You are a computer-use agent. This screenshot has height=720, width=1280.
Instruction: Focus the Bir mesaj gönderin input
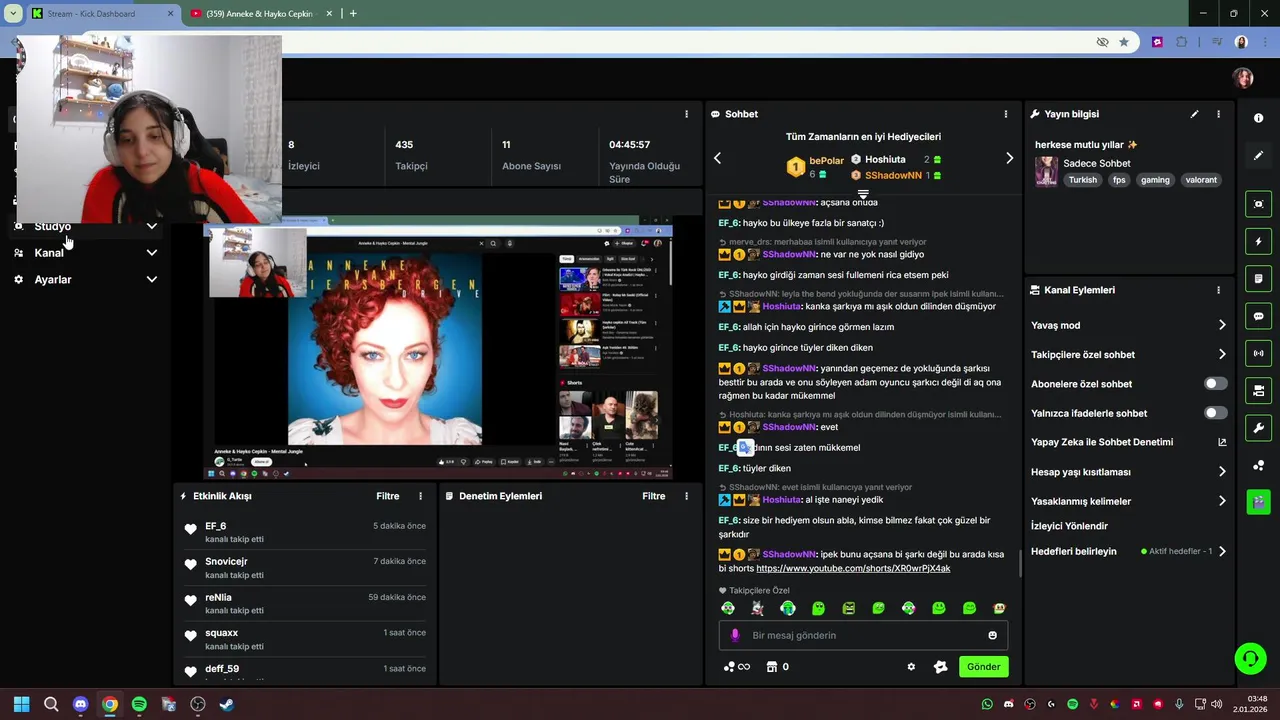863,635
